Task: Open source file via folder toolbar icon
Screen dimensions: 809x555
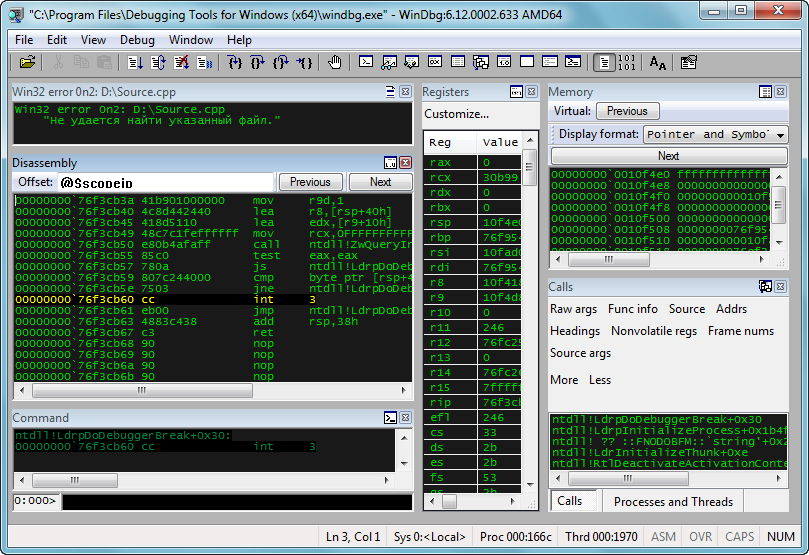Action: [x=27, y=62]
